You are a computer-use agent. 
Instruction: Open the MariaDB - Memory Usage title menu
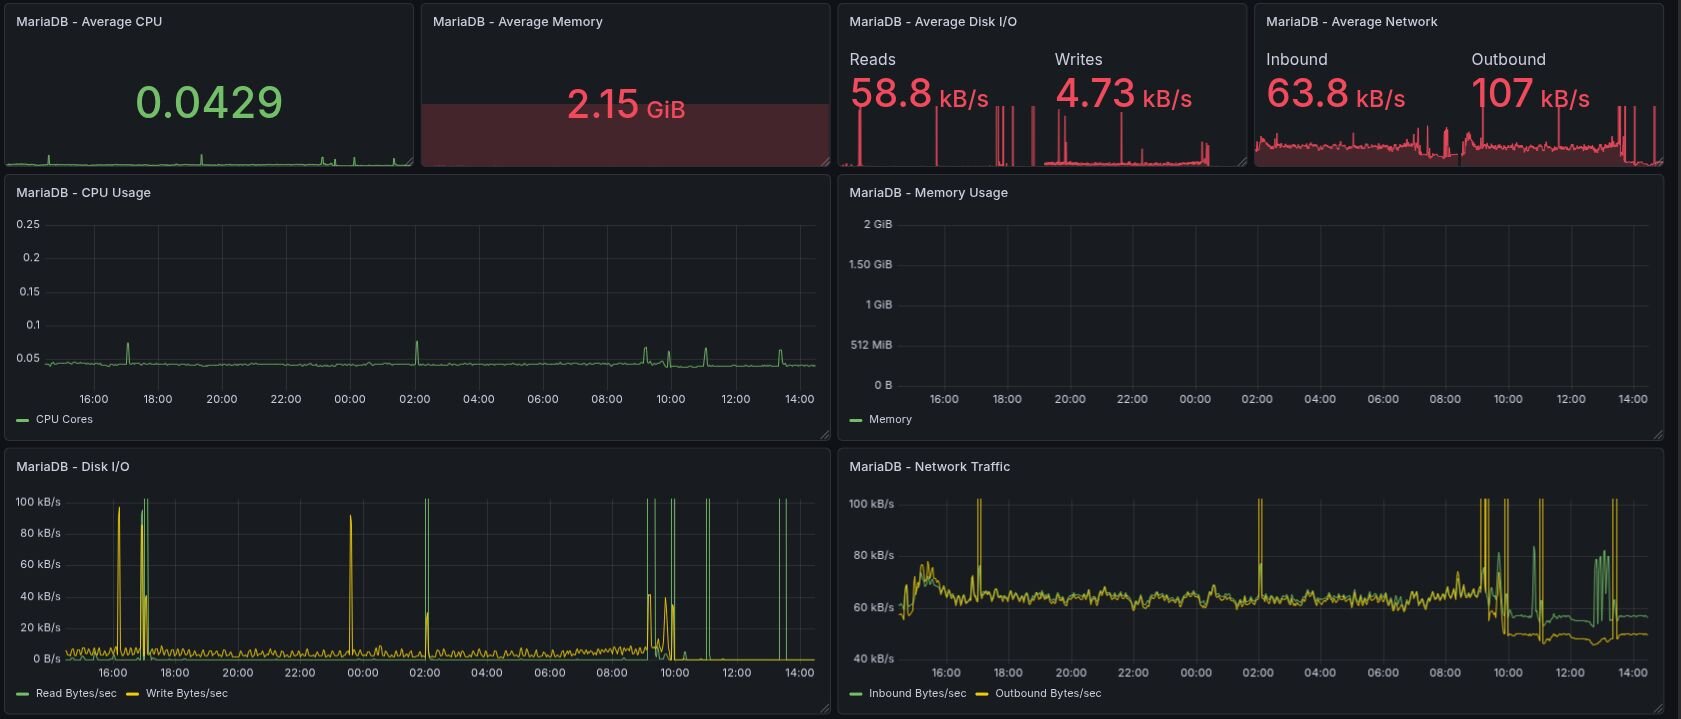pos(928,193)
